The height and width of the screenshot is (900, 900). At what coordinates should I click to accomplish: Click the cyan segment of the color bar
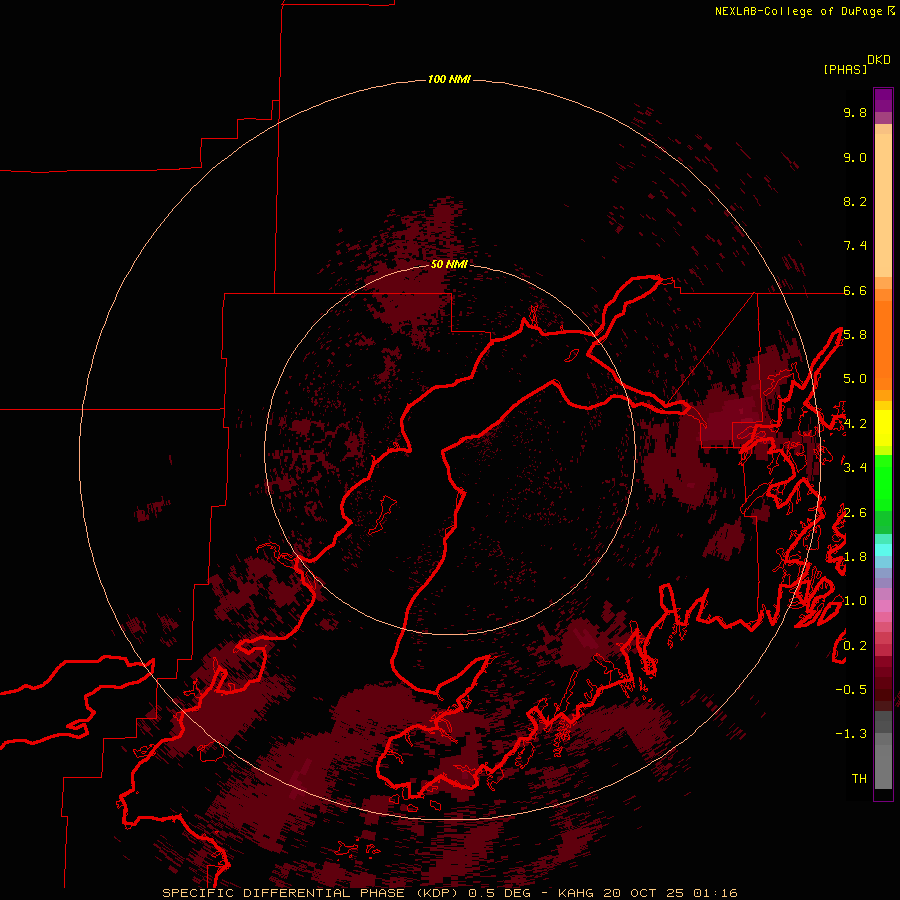coord(883,550)
